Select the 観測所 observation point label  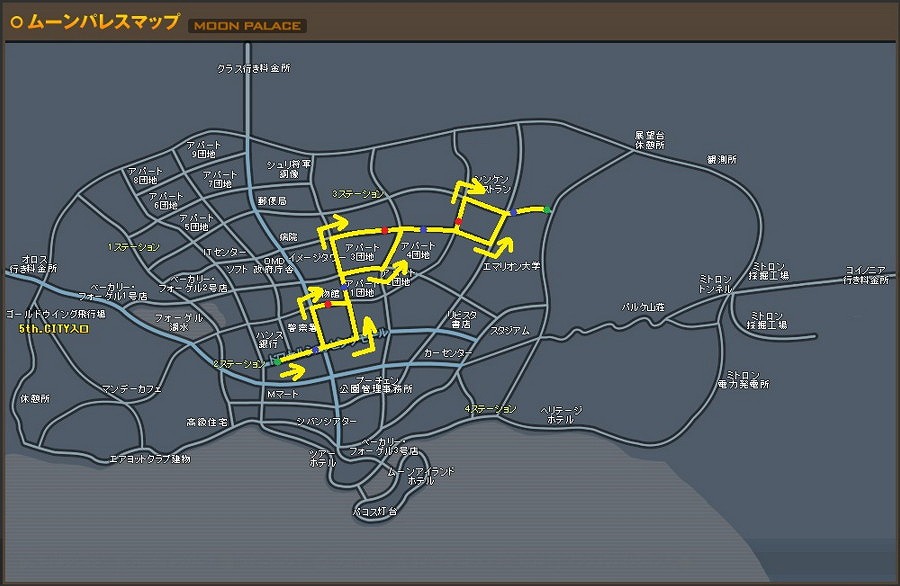721,159
